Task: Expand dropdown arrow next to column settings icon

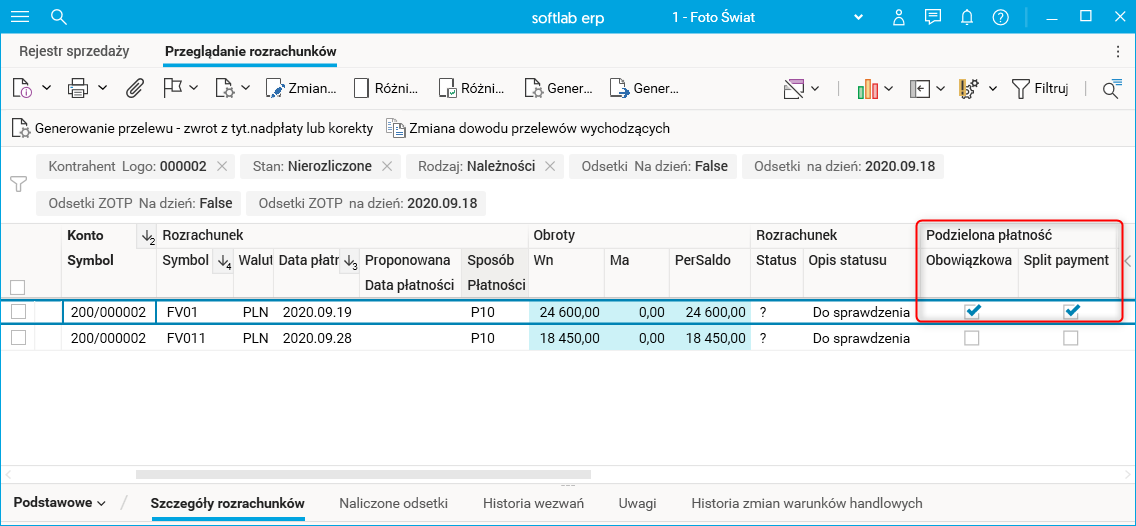Action: coord(993,88)
